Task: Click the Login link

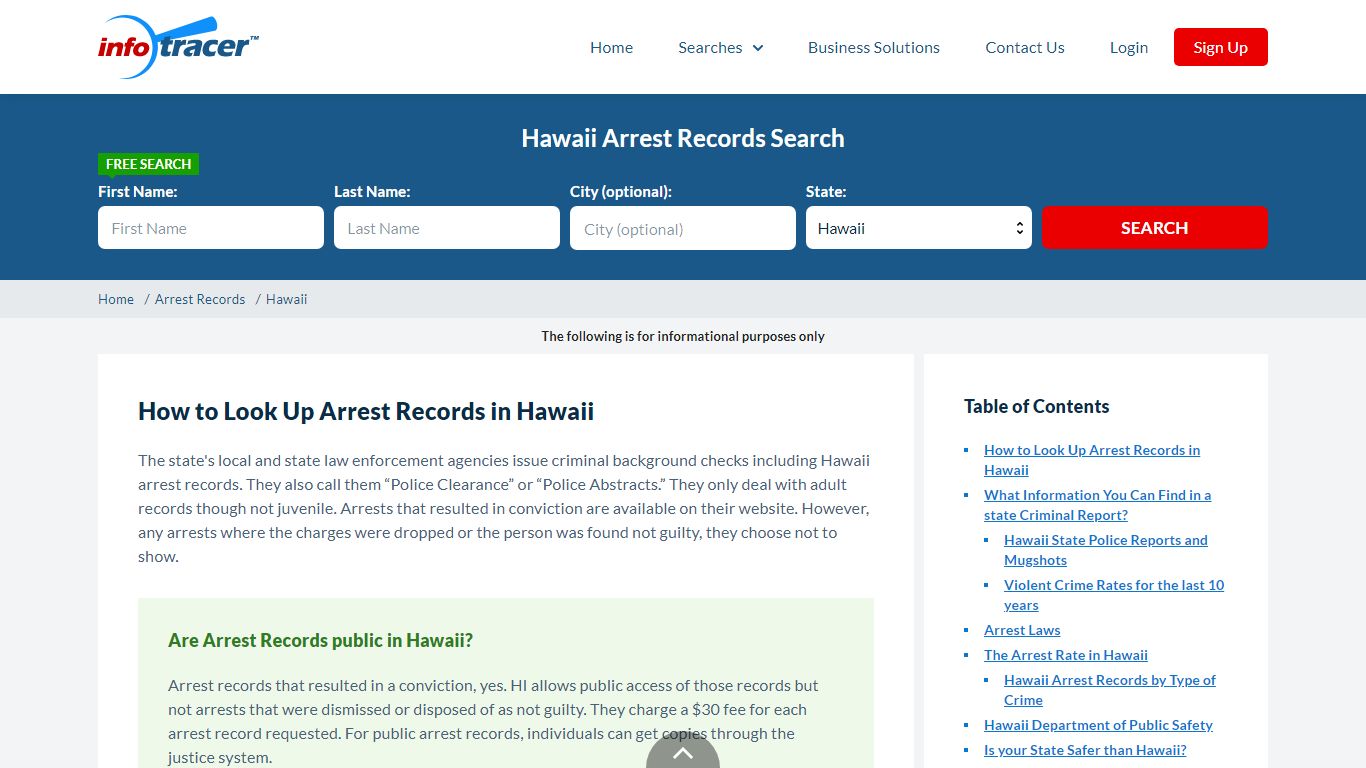Action: point(1129,47)
